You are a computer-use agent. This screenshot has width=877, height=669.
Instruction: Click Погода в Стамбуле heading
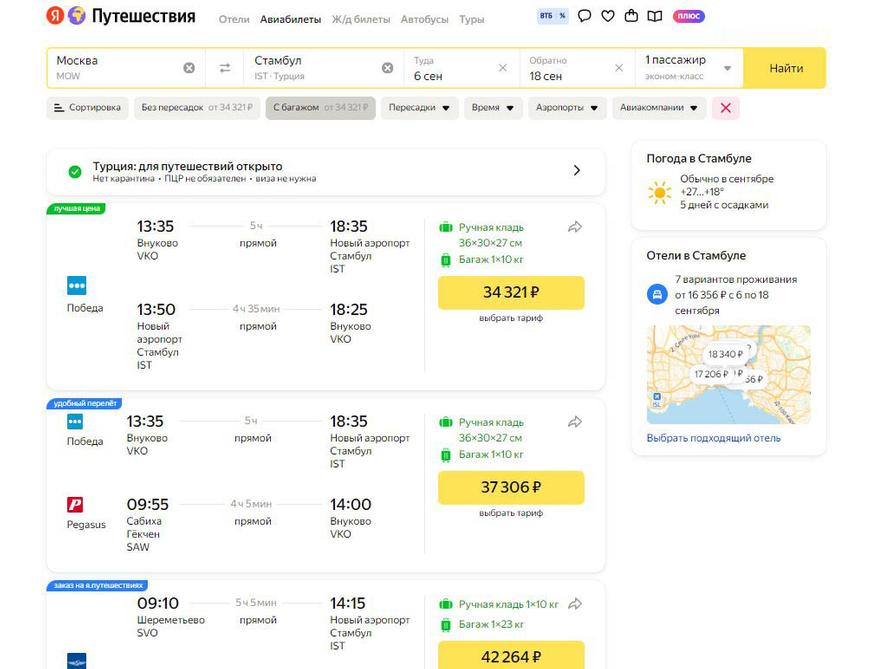pyautogui.click(x=699, y=158)
